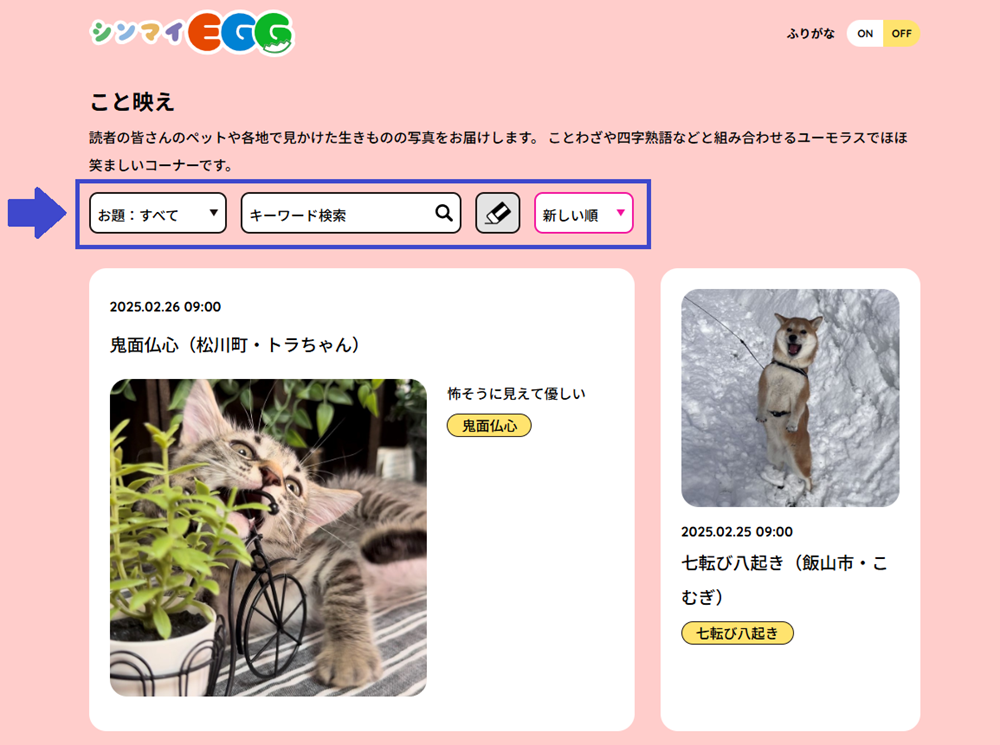Click the こと映え page heading

click(x=132, y=102)
